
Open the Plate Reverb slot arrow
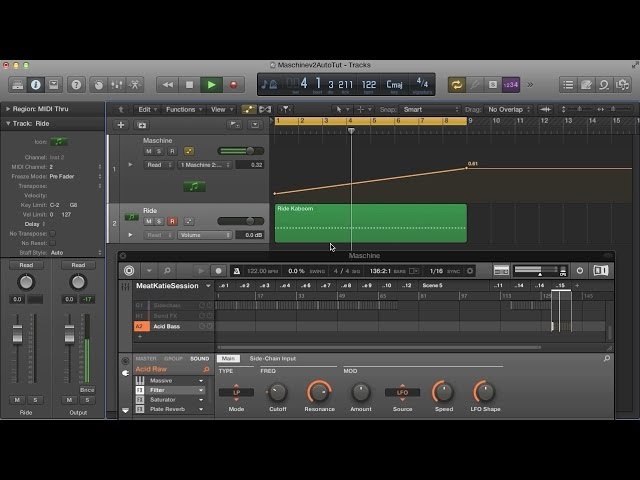click(201, 409)
